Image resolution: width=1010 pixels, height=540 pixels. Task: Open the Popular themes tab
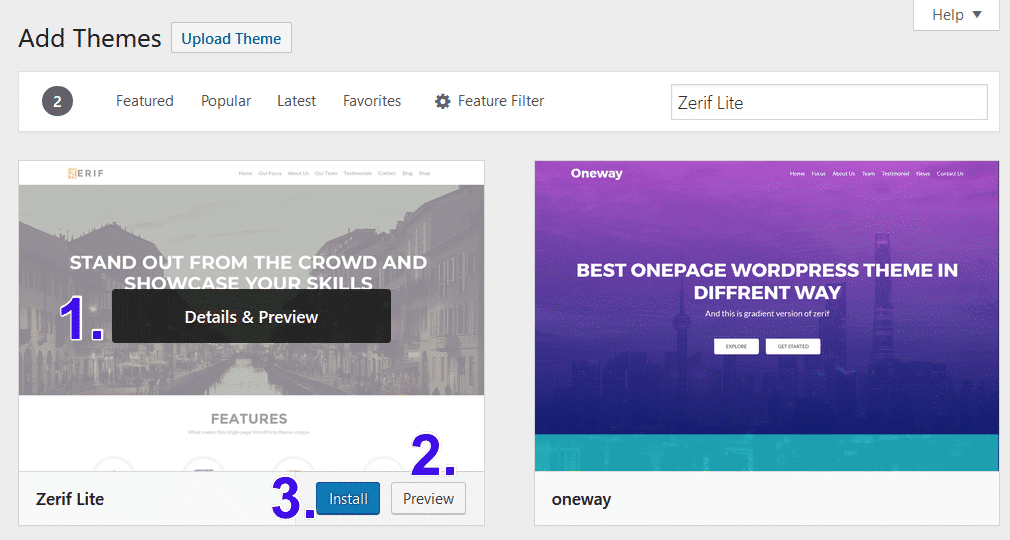tap(226, 101)
